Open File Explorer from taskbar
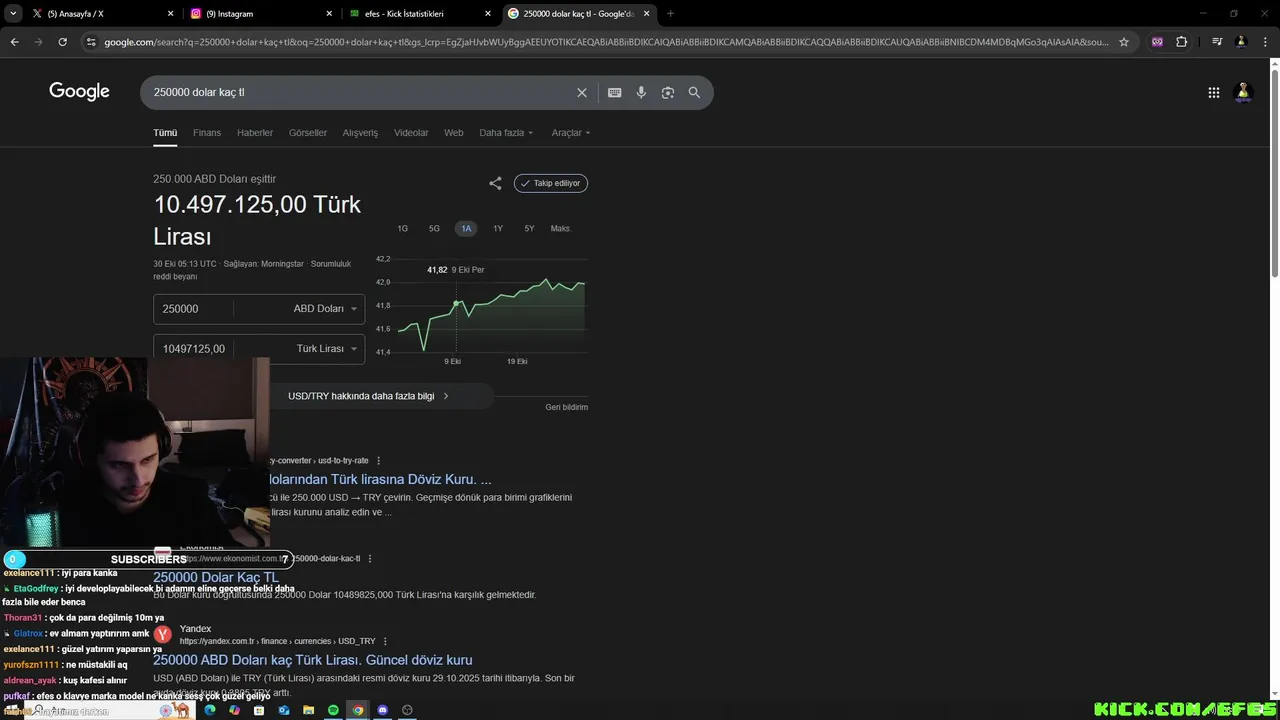Screen dimensions: 1280x720 [x=308, y=710]
